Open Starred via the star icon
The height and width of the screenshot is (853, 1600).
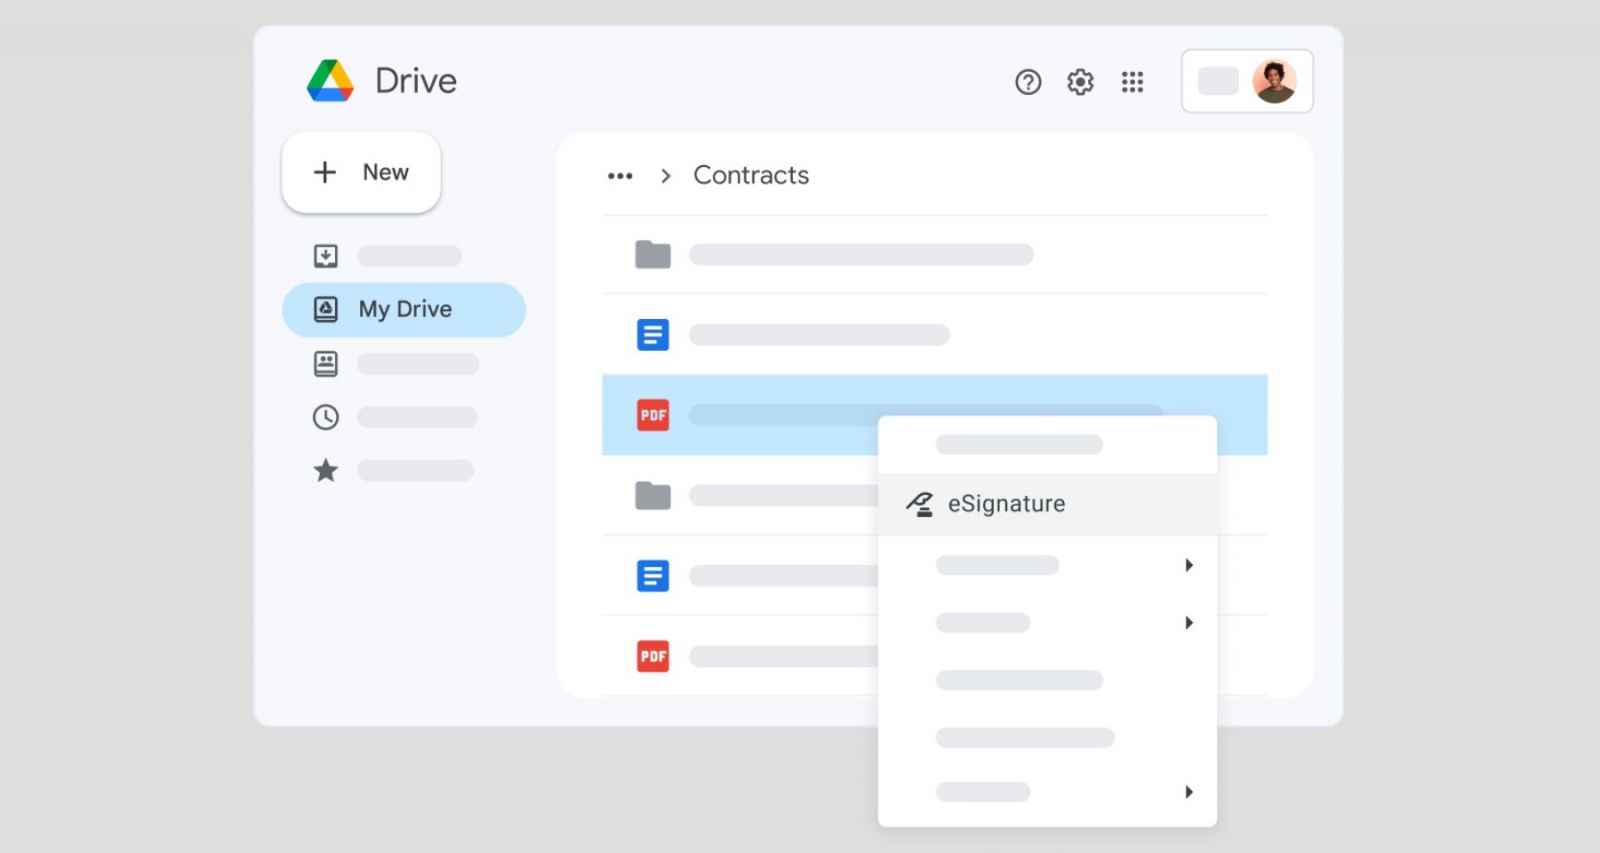326,470
